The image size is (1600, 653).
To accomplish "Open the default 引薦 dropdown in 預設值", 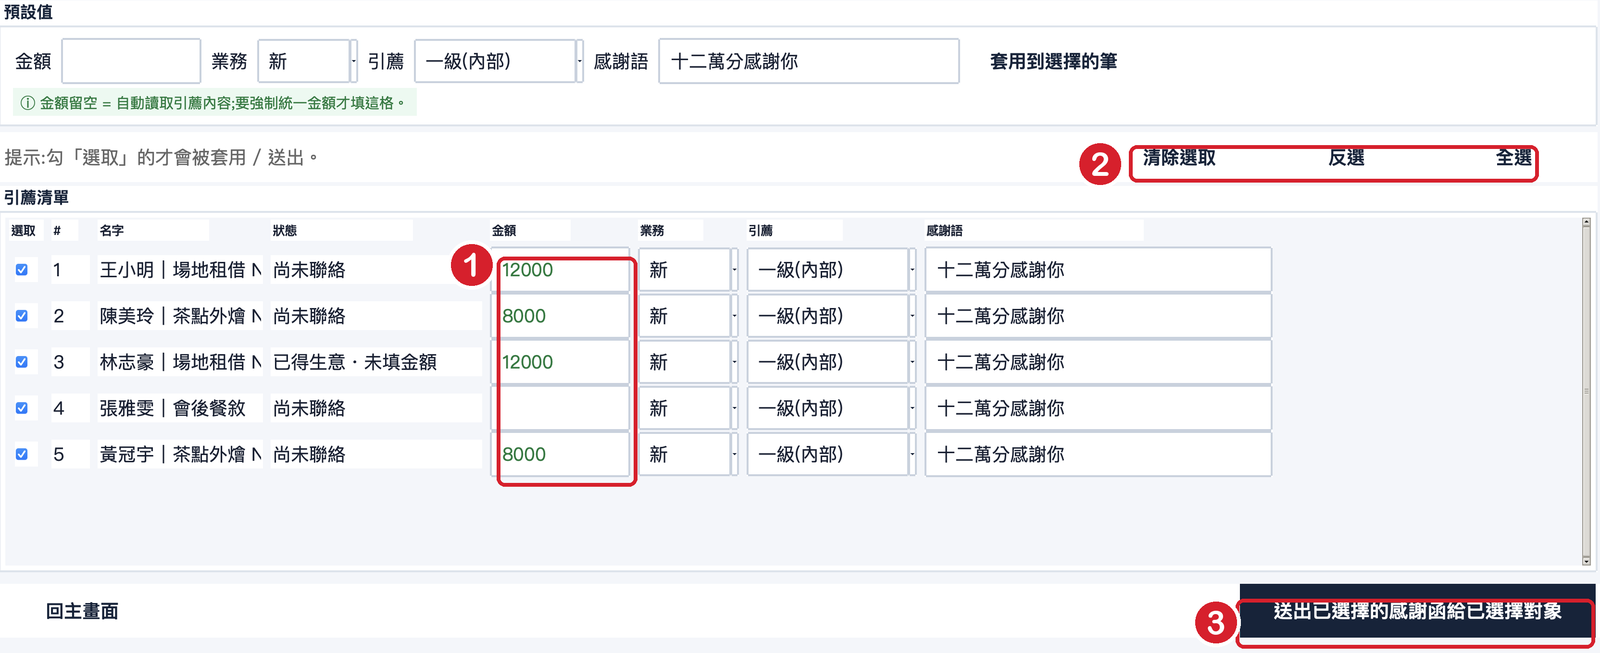I will click(498, 61).
